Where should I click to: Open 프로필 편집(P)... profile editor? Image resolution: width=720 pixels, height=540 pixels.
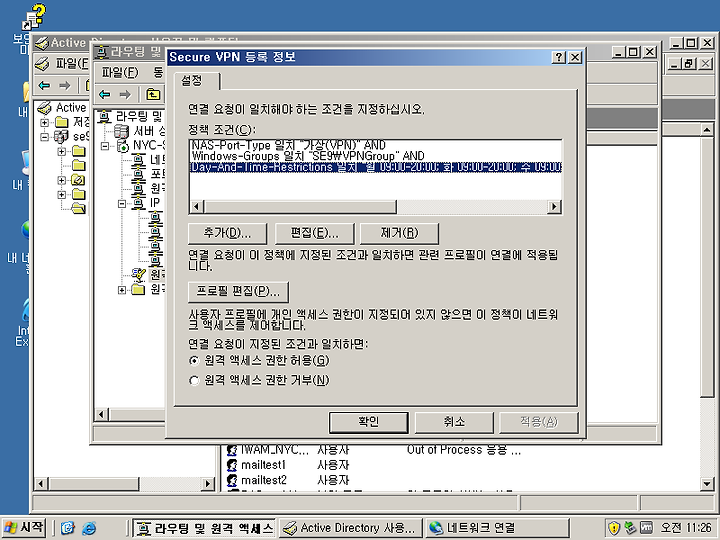238,292
